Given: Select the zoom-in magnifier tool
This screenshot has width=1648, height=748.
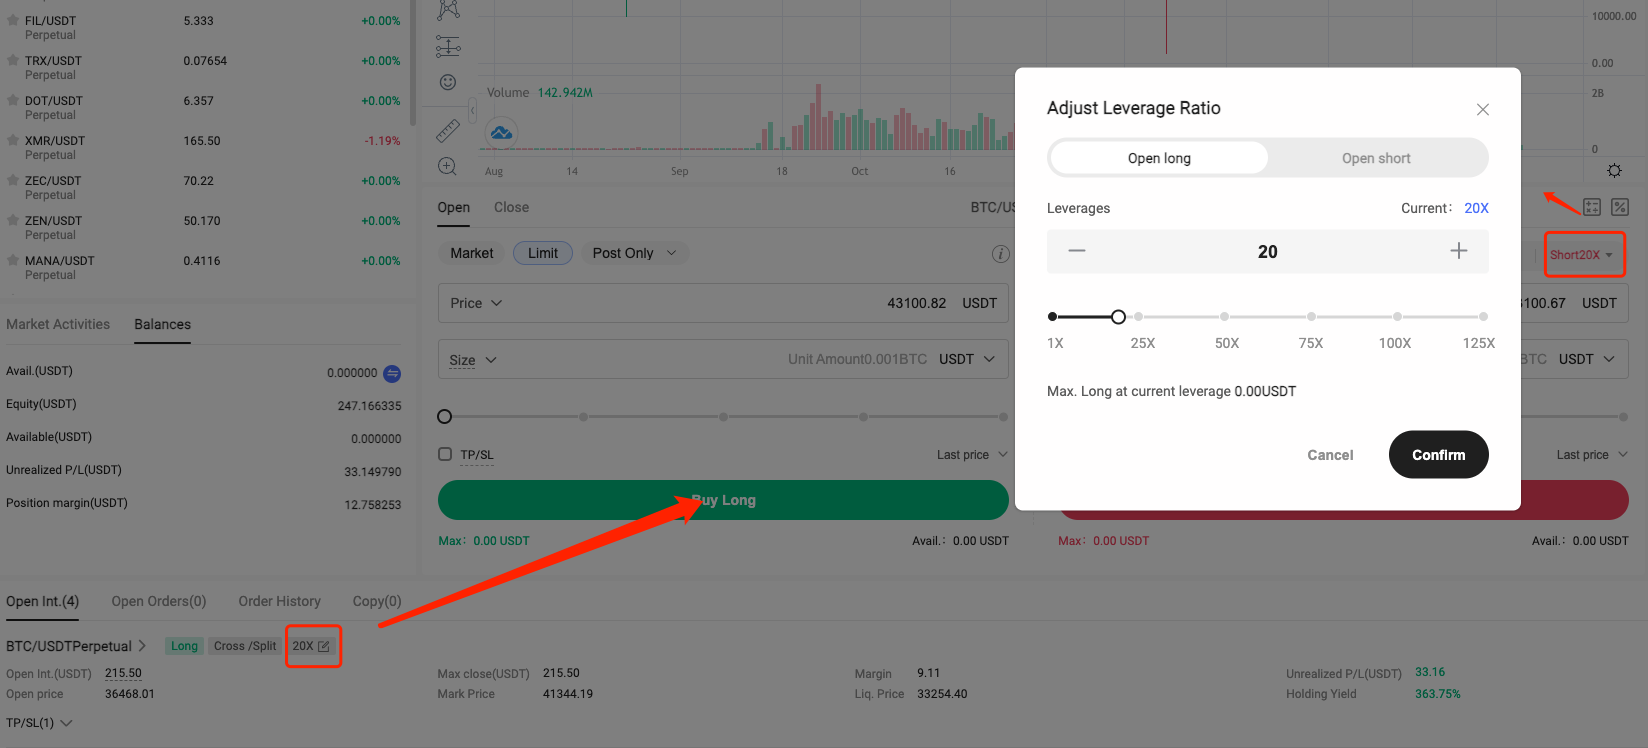Looking at the screenshot, I should 448,167.
